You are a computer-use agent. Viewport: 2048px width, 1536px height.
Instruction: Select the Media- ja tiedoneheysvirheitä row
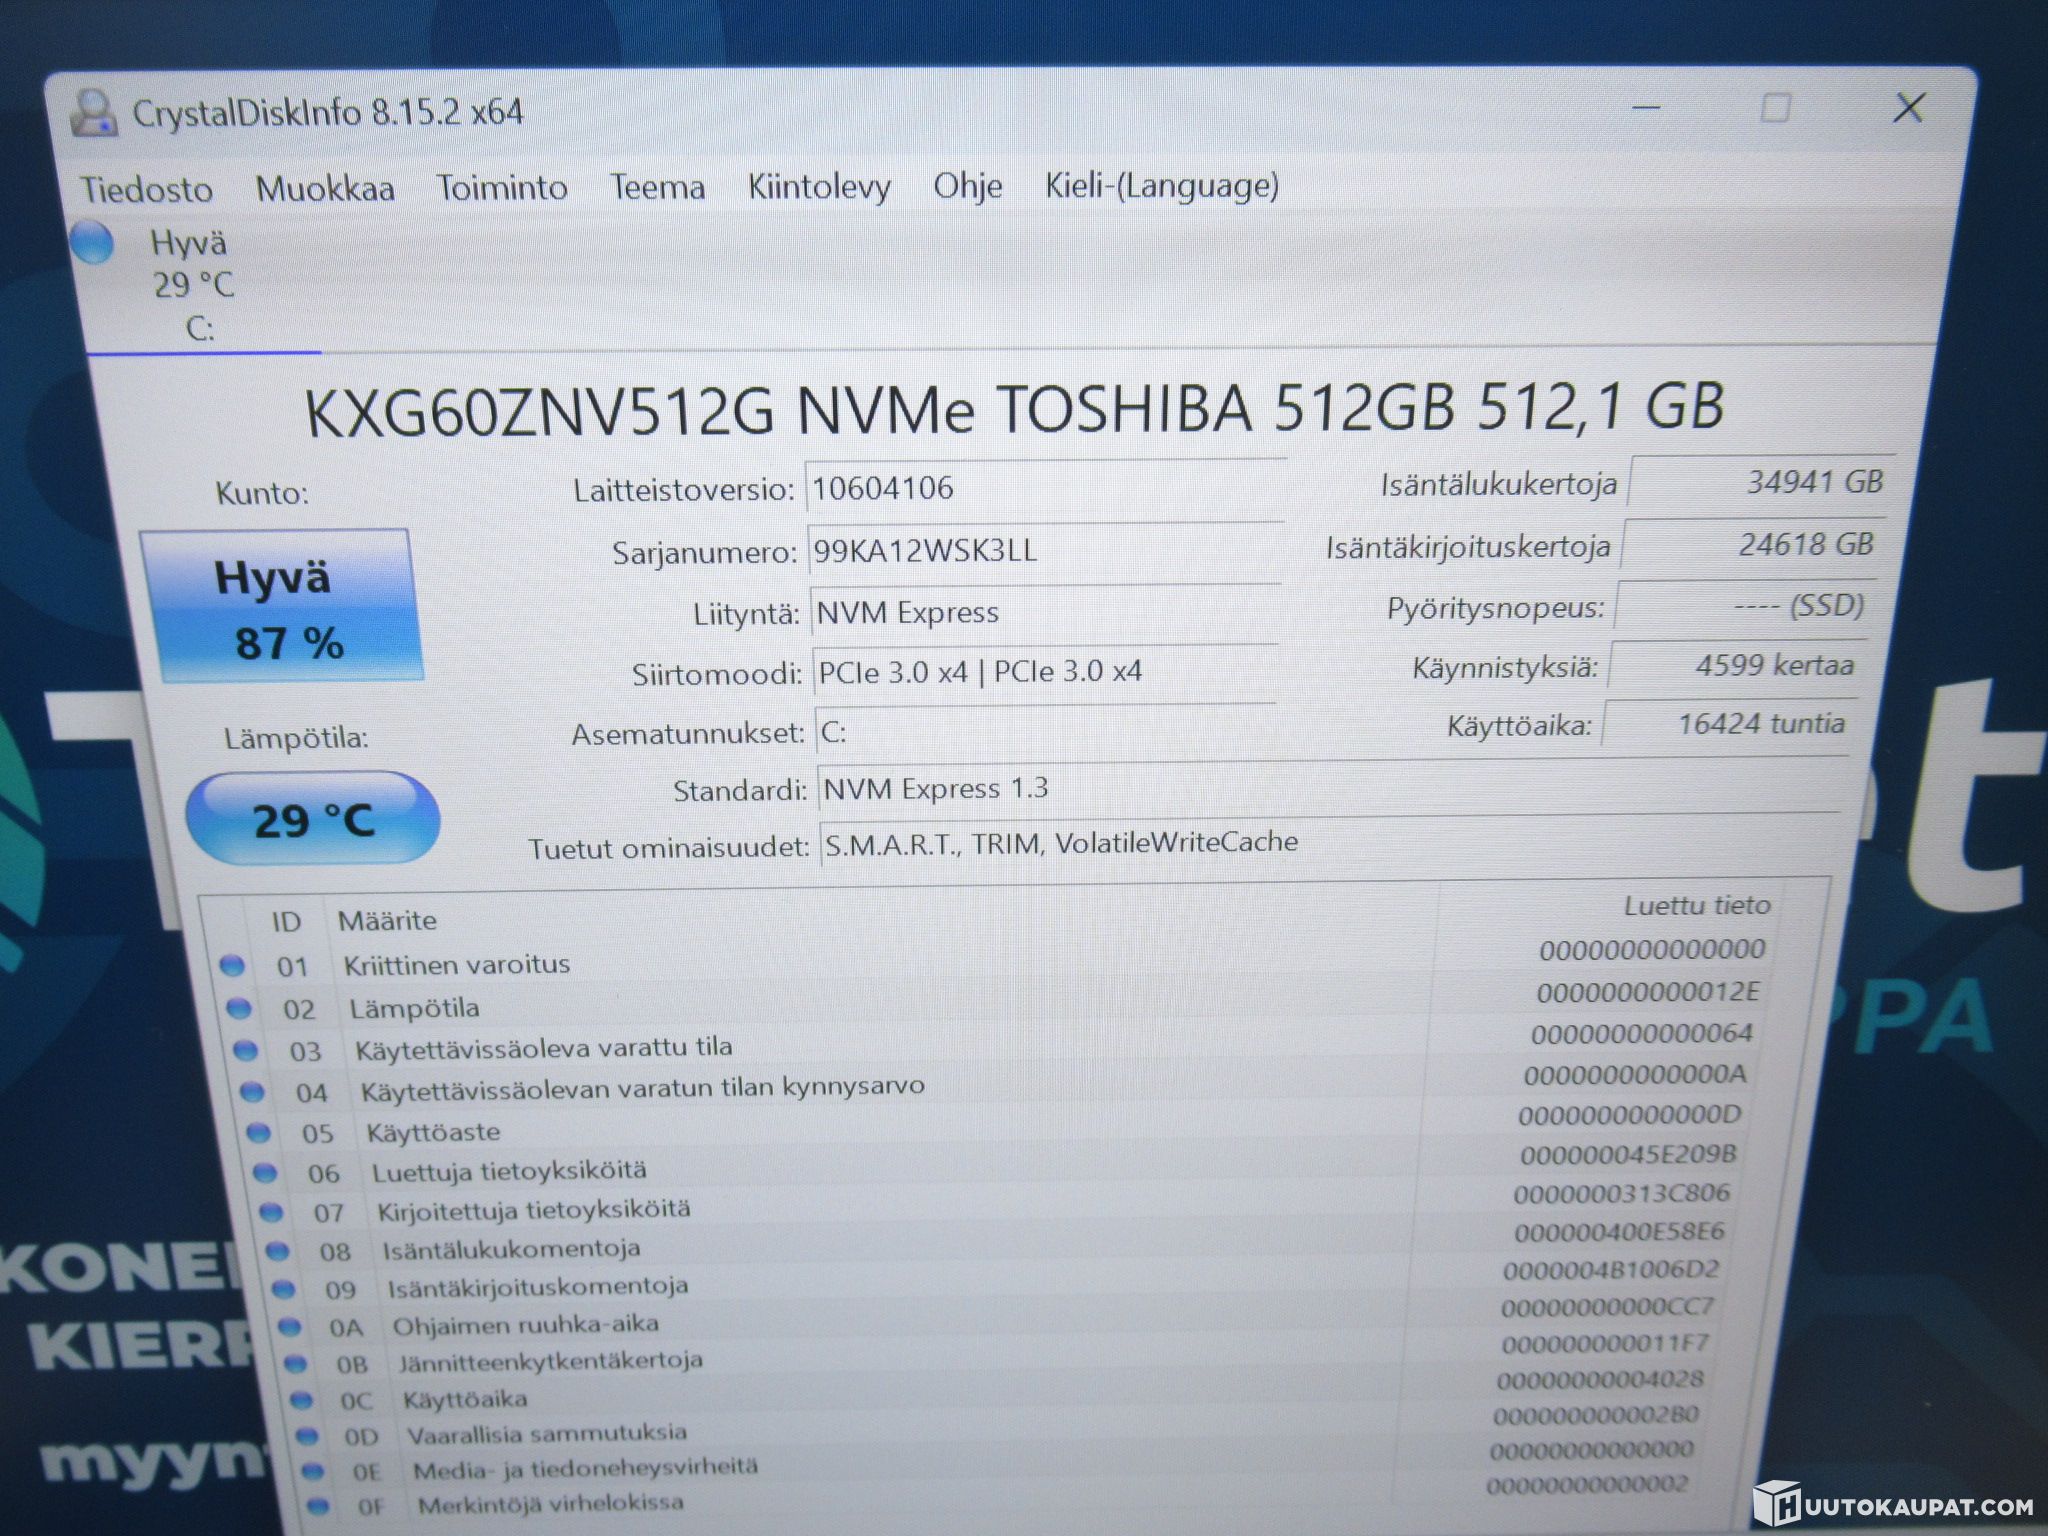point(1003,1461)
